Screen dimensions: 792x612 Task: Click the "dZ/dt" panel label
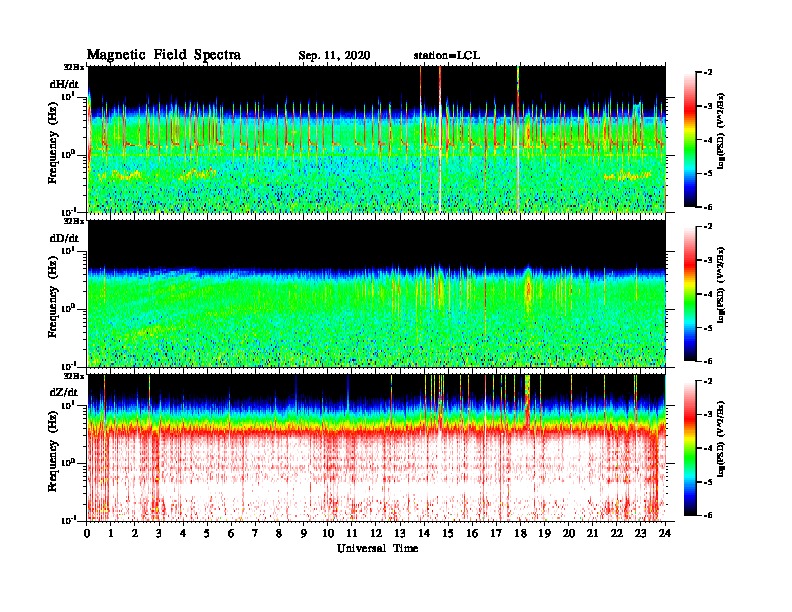[64, 392]
